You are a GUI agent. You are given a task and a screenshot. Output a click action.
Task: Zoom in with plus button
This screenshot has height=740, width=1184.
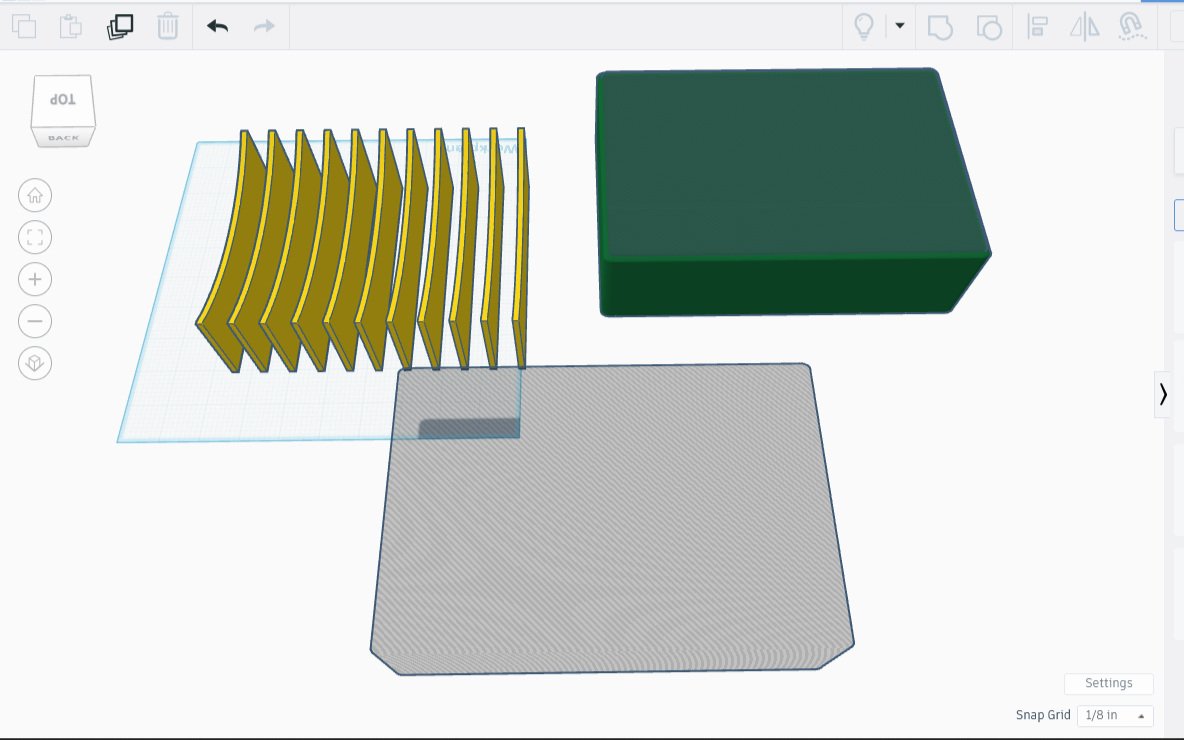click(35, 279)
